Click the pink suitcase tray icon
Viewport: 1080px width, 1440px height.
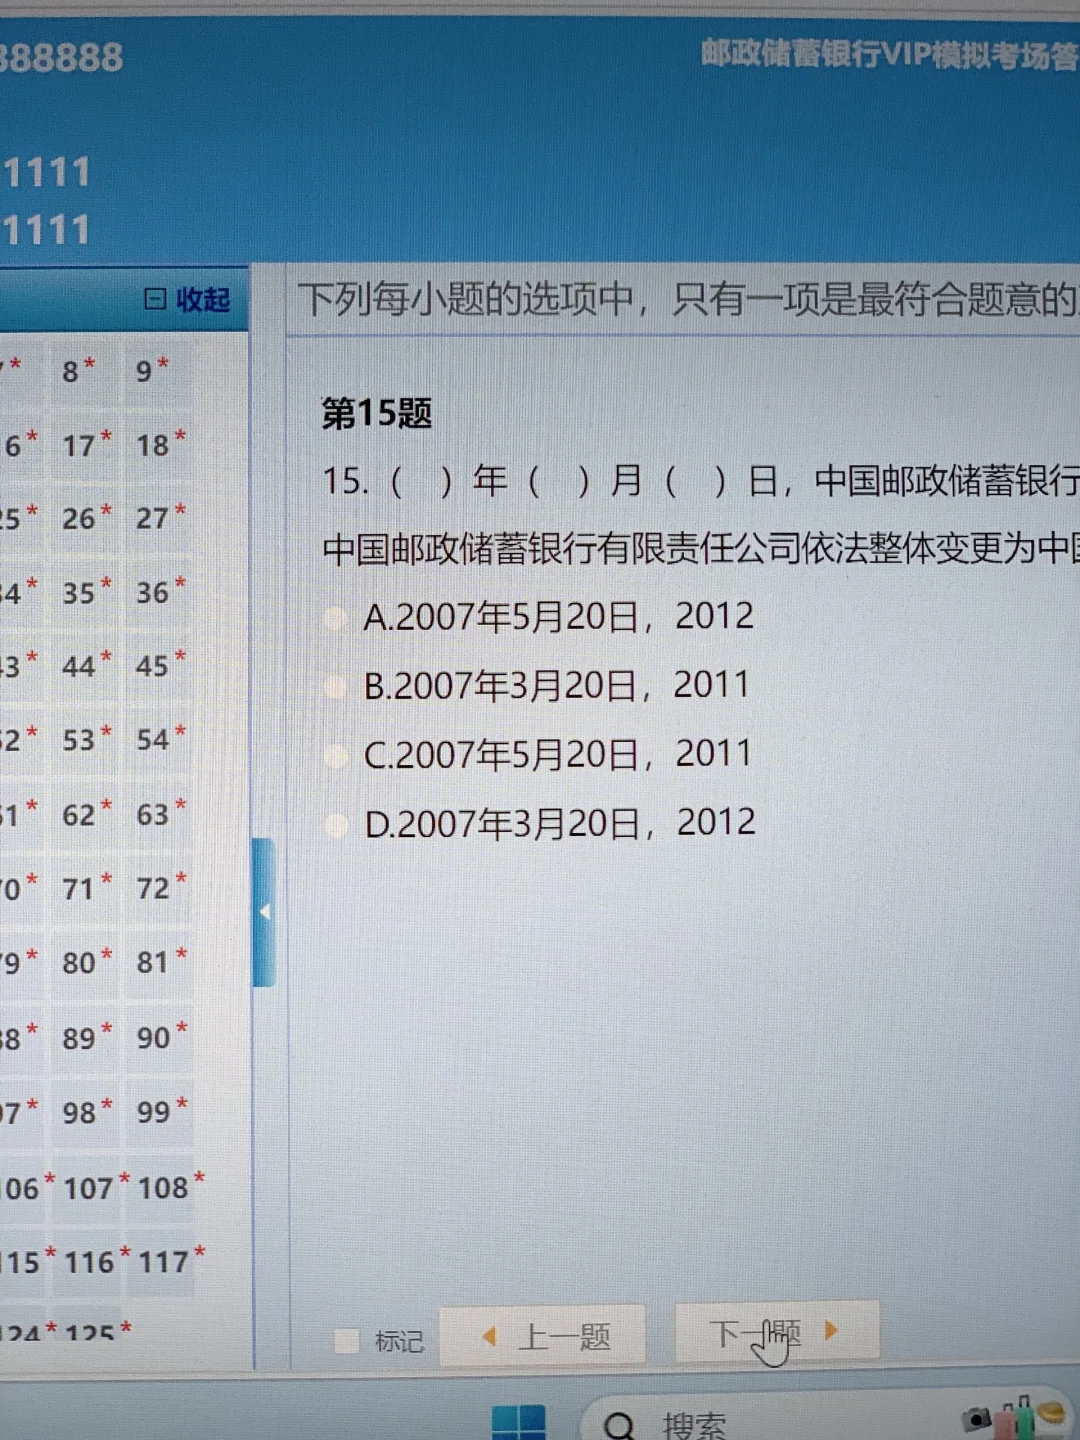pos(1004,1422)
